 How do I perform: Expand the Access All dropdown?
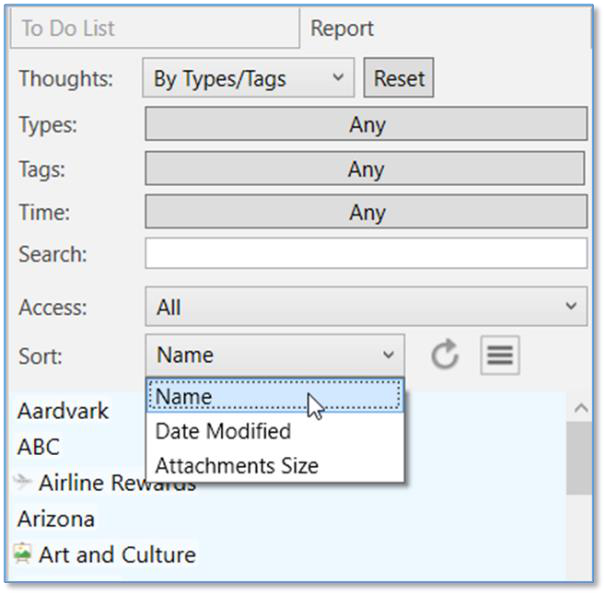[365, 307]
